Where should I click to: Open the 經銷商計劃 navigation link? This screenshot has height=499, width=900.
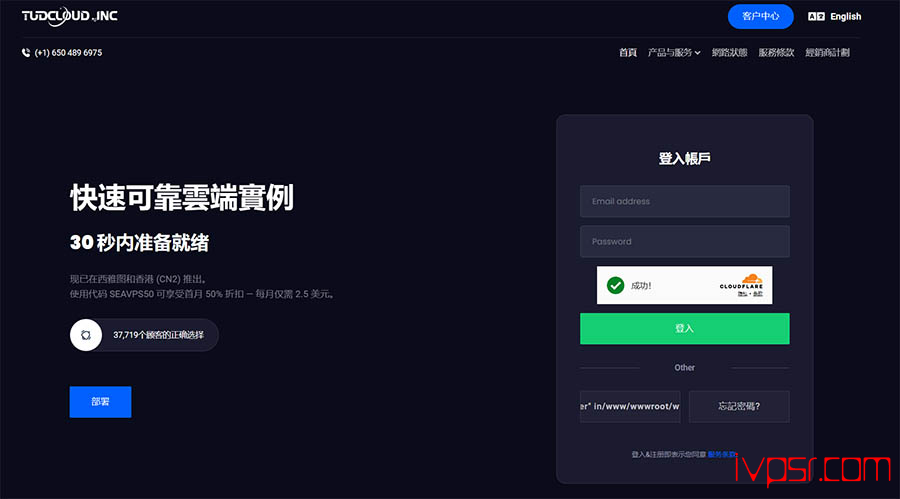(x=827, y=53)
